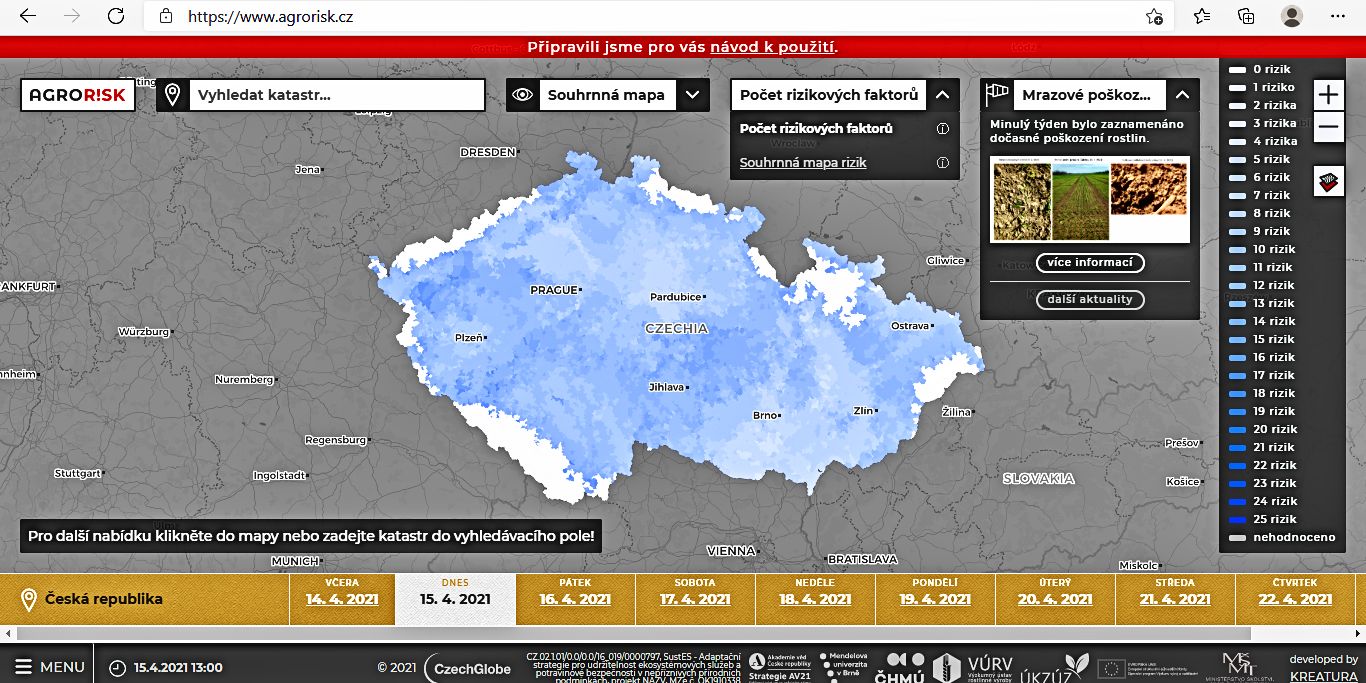Viewport: 1366px width, 683px height.
Task: Click the map zoom in plus button
Action: [1328, 95]
